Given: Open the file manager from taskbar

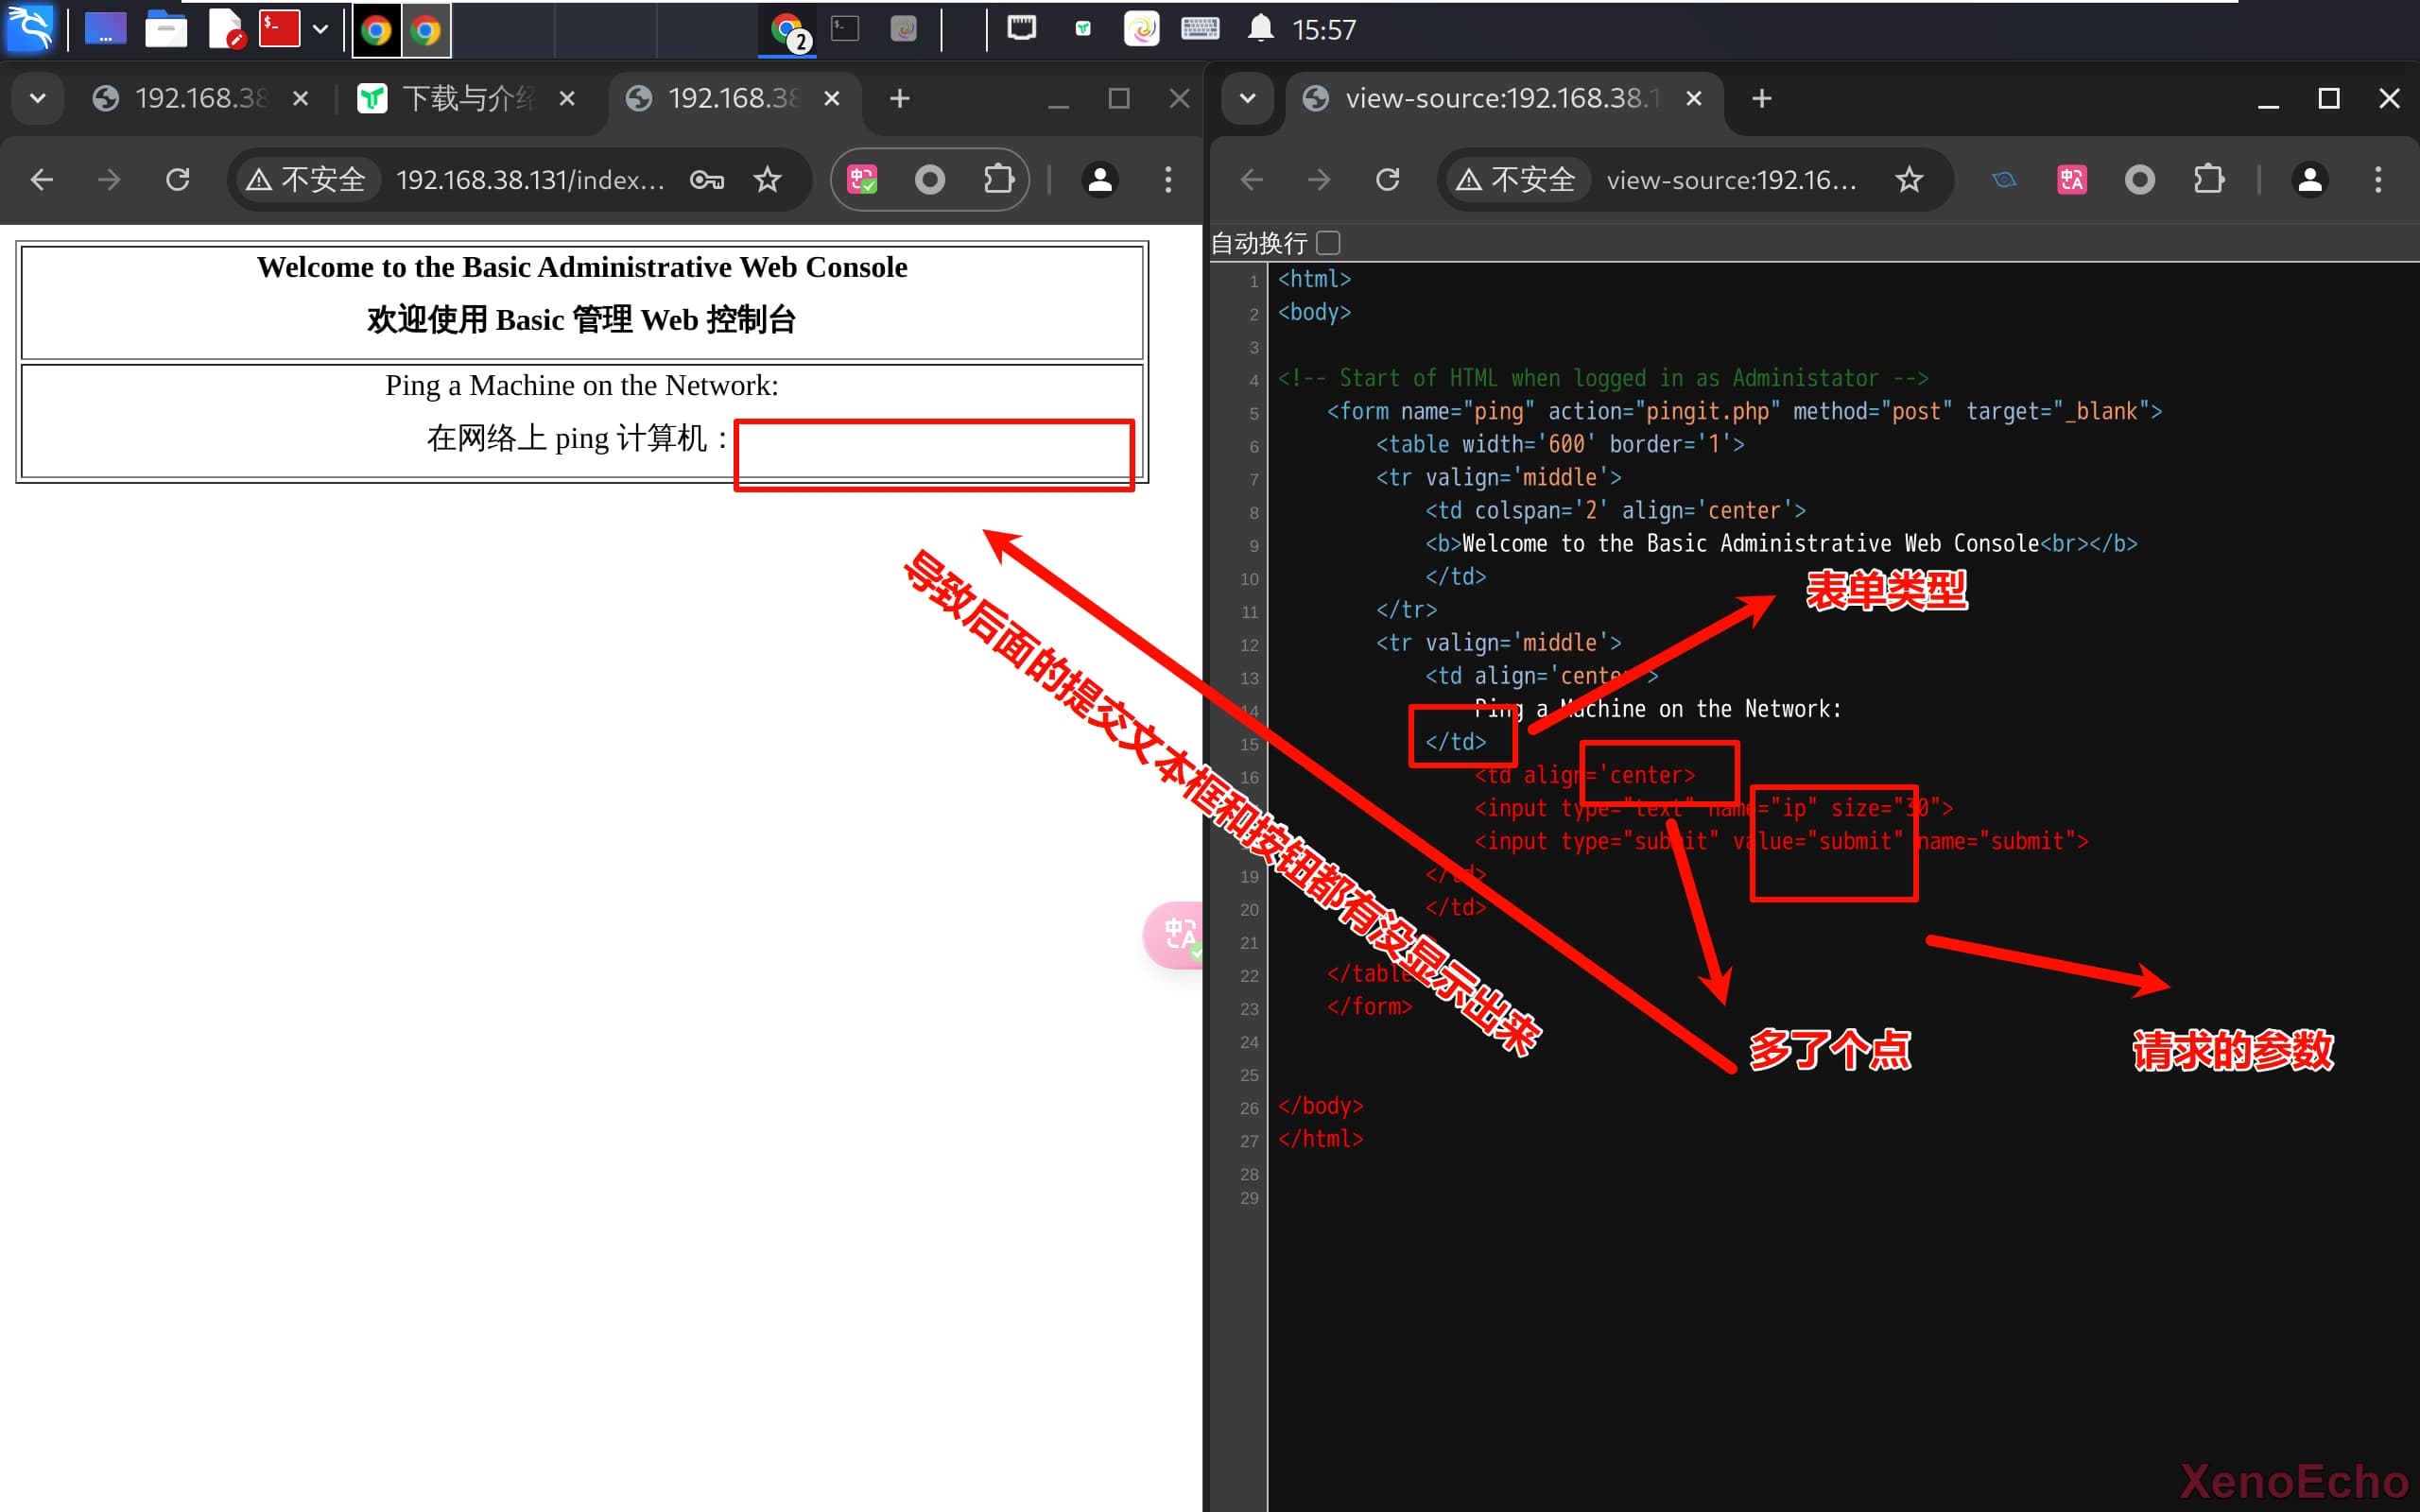Looking at the screenshot, I should pos(166,29).
